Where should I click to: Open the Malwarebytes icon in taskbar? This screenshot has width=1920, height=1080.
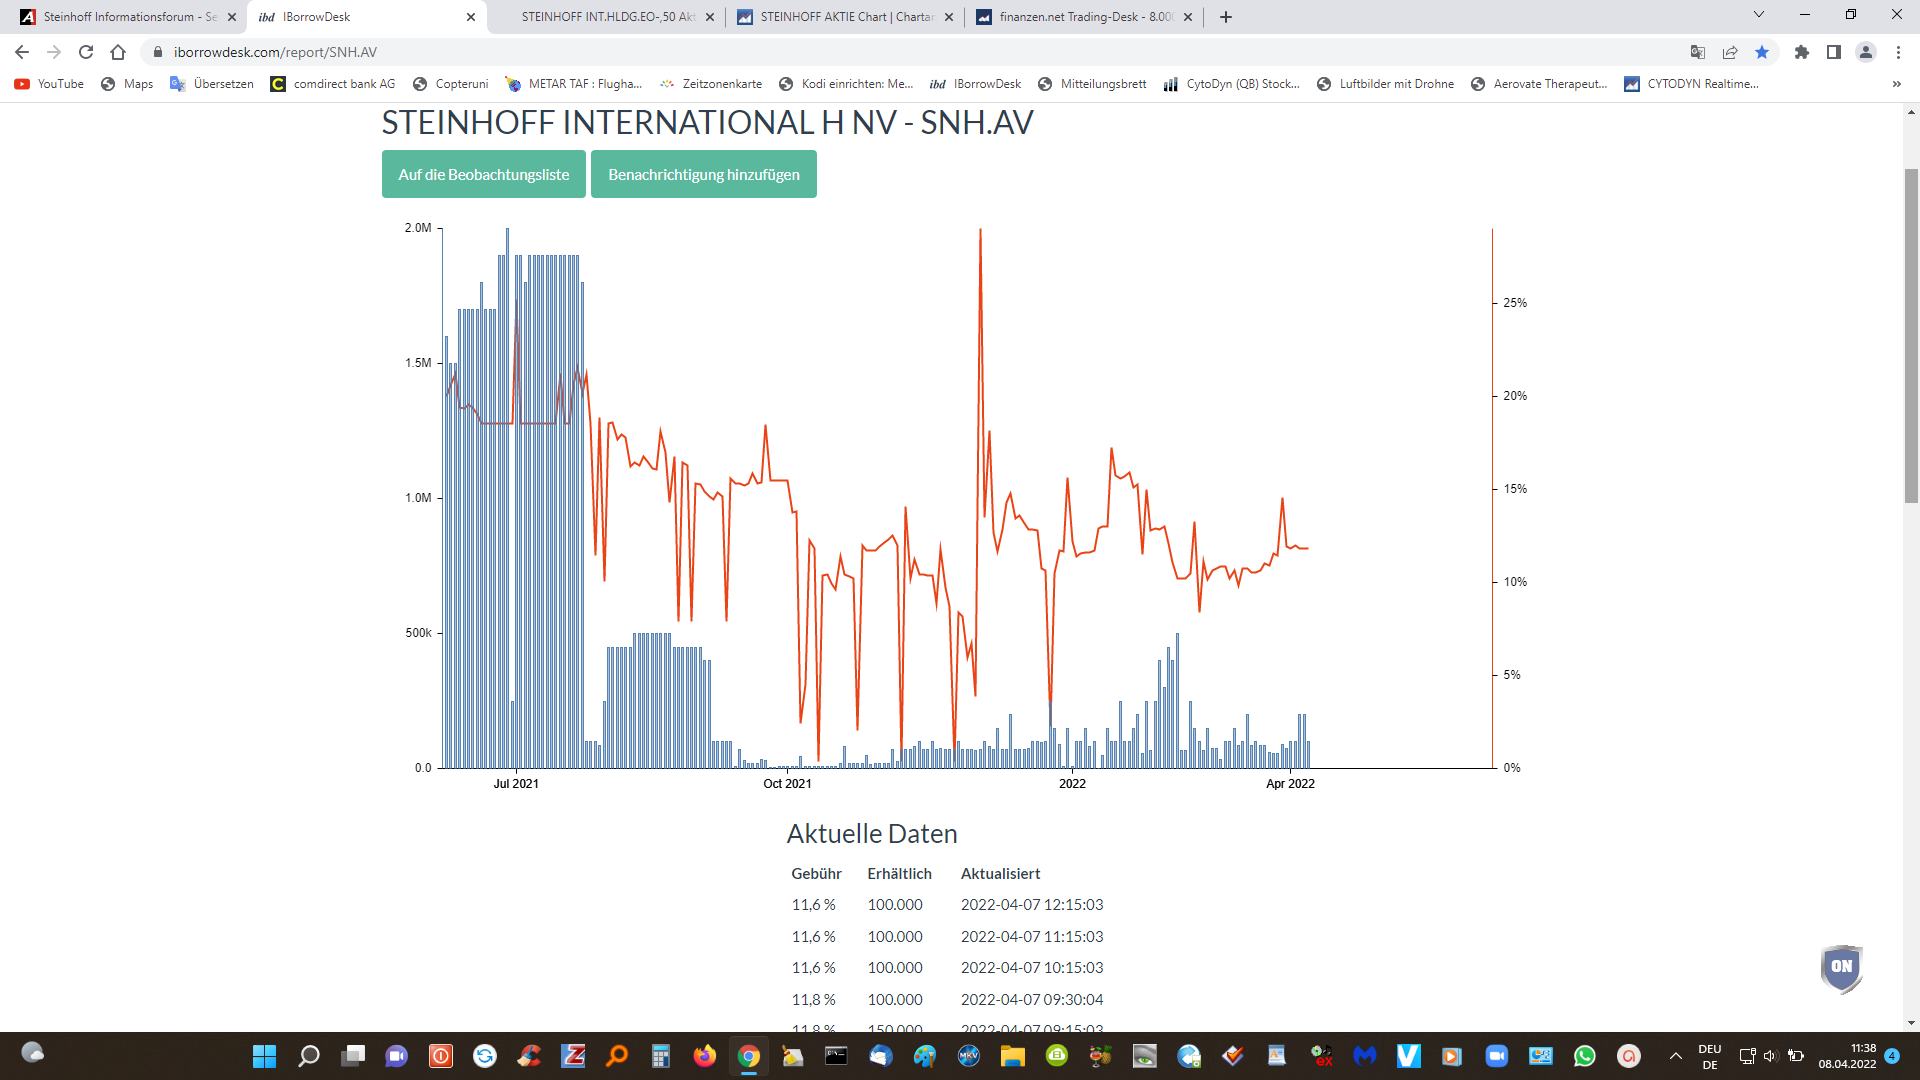[1365, 1056]
